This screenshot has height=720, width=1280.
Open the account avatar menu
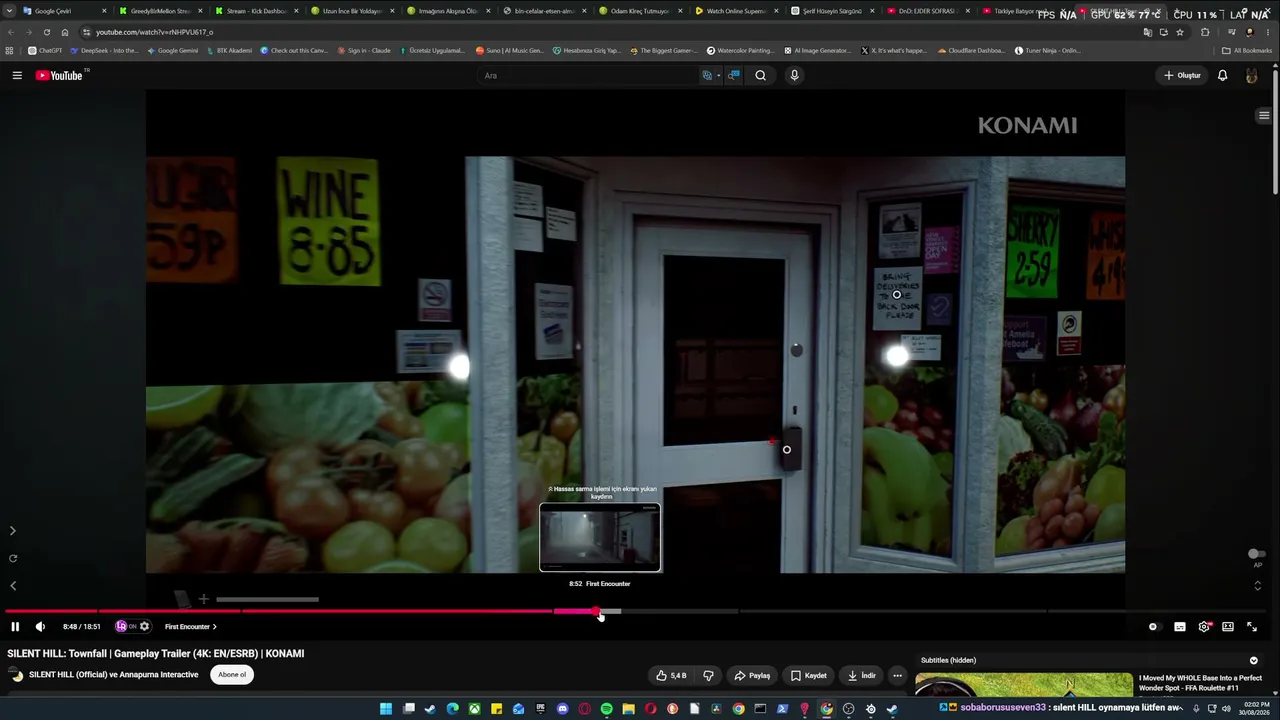(x=1251, y=75)
